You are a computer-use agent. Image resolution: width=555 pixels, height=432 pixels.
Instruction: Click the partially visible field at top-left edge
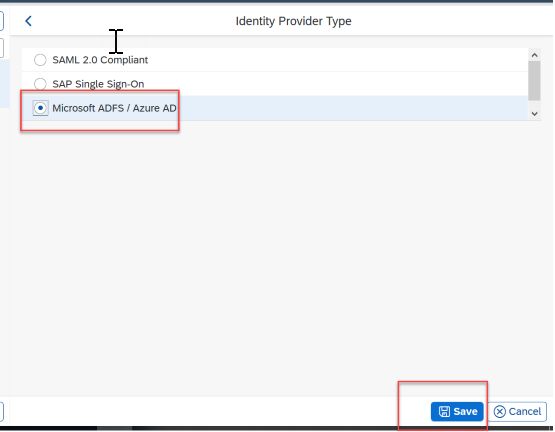tap(2, 21)
